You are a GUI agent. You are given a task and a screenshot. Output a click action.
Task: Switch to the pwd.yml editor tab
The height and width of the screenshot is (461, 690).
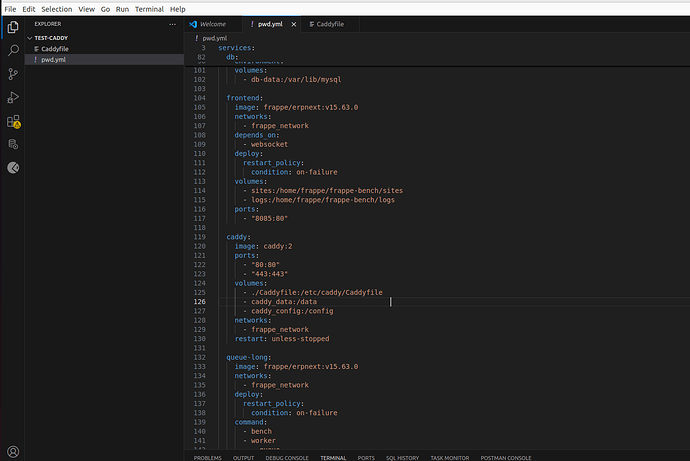pyautogui.click(x=270, y=24)
